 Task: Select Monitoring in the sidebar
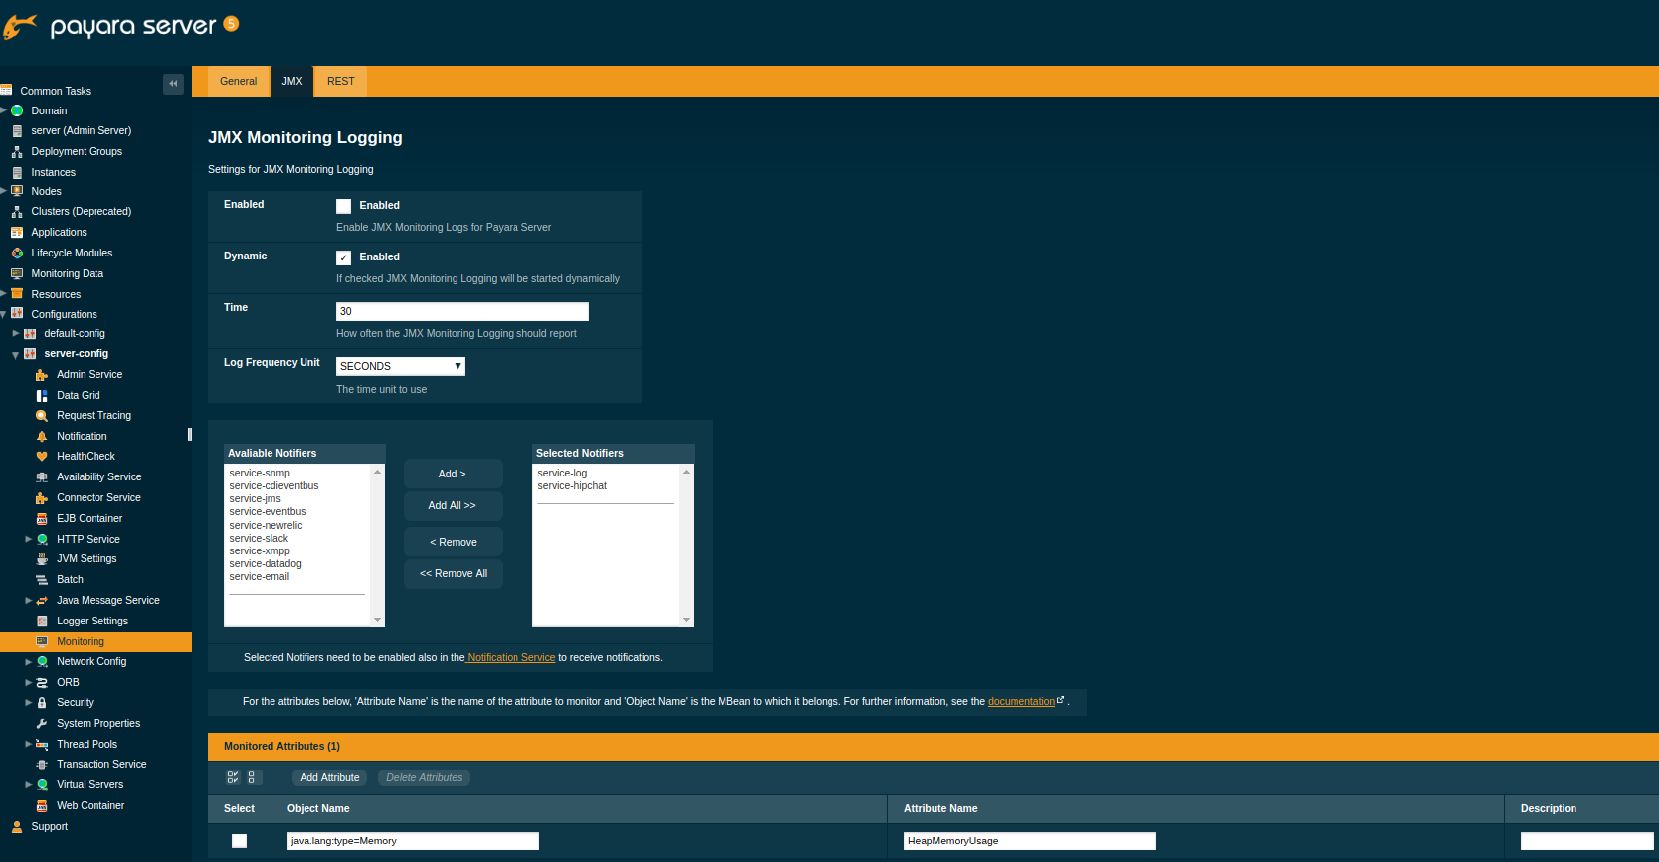click(96, 642)
